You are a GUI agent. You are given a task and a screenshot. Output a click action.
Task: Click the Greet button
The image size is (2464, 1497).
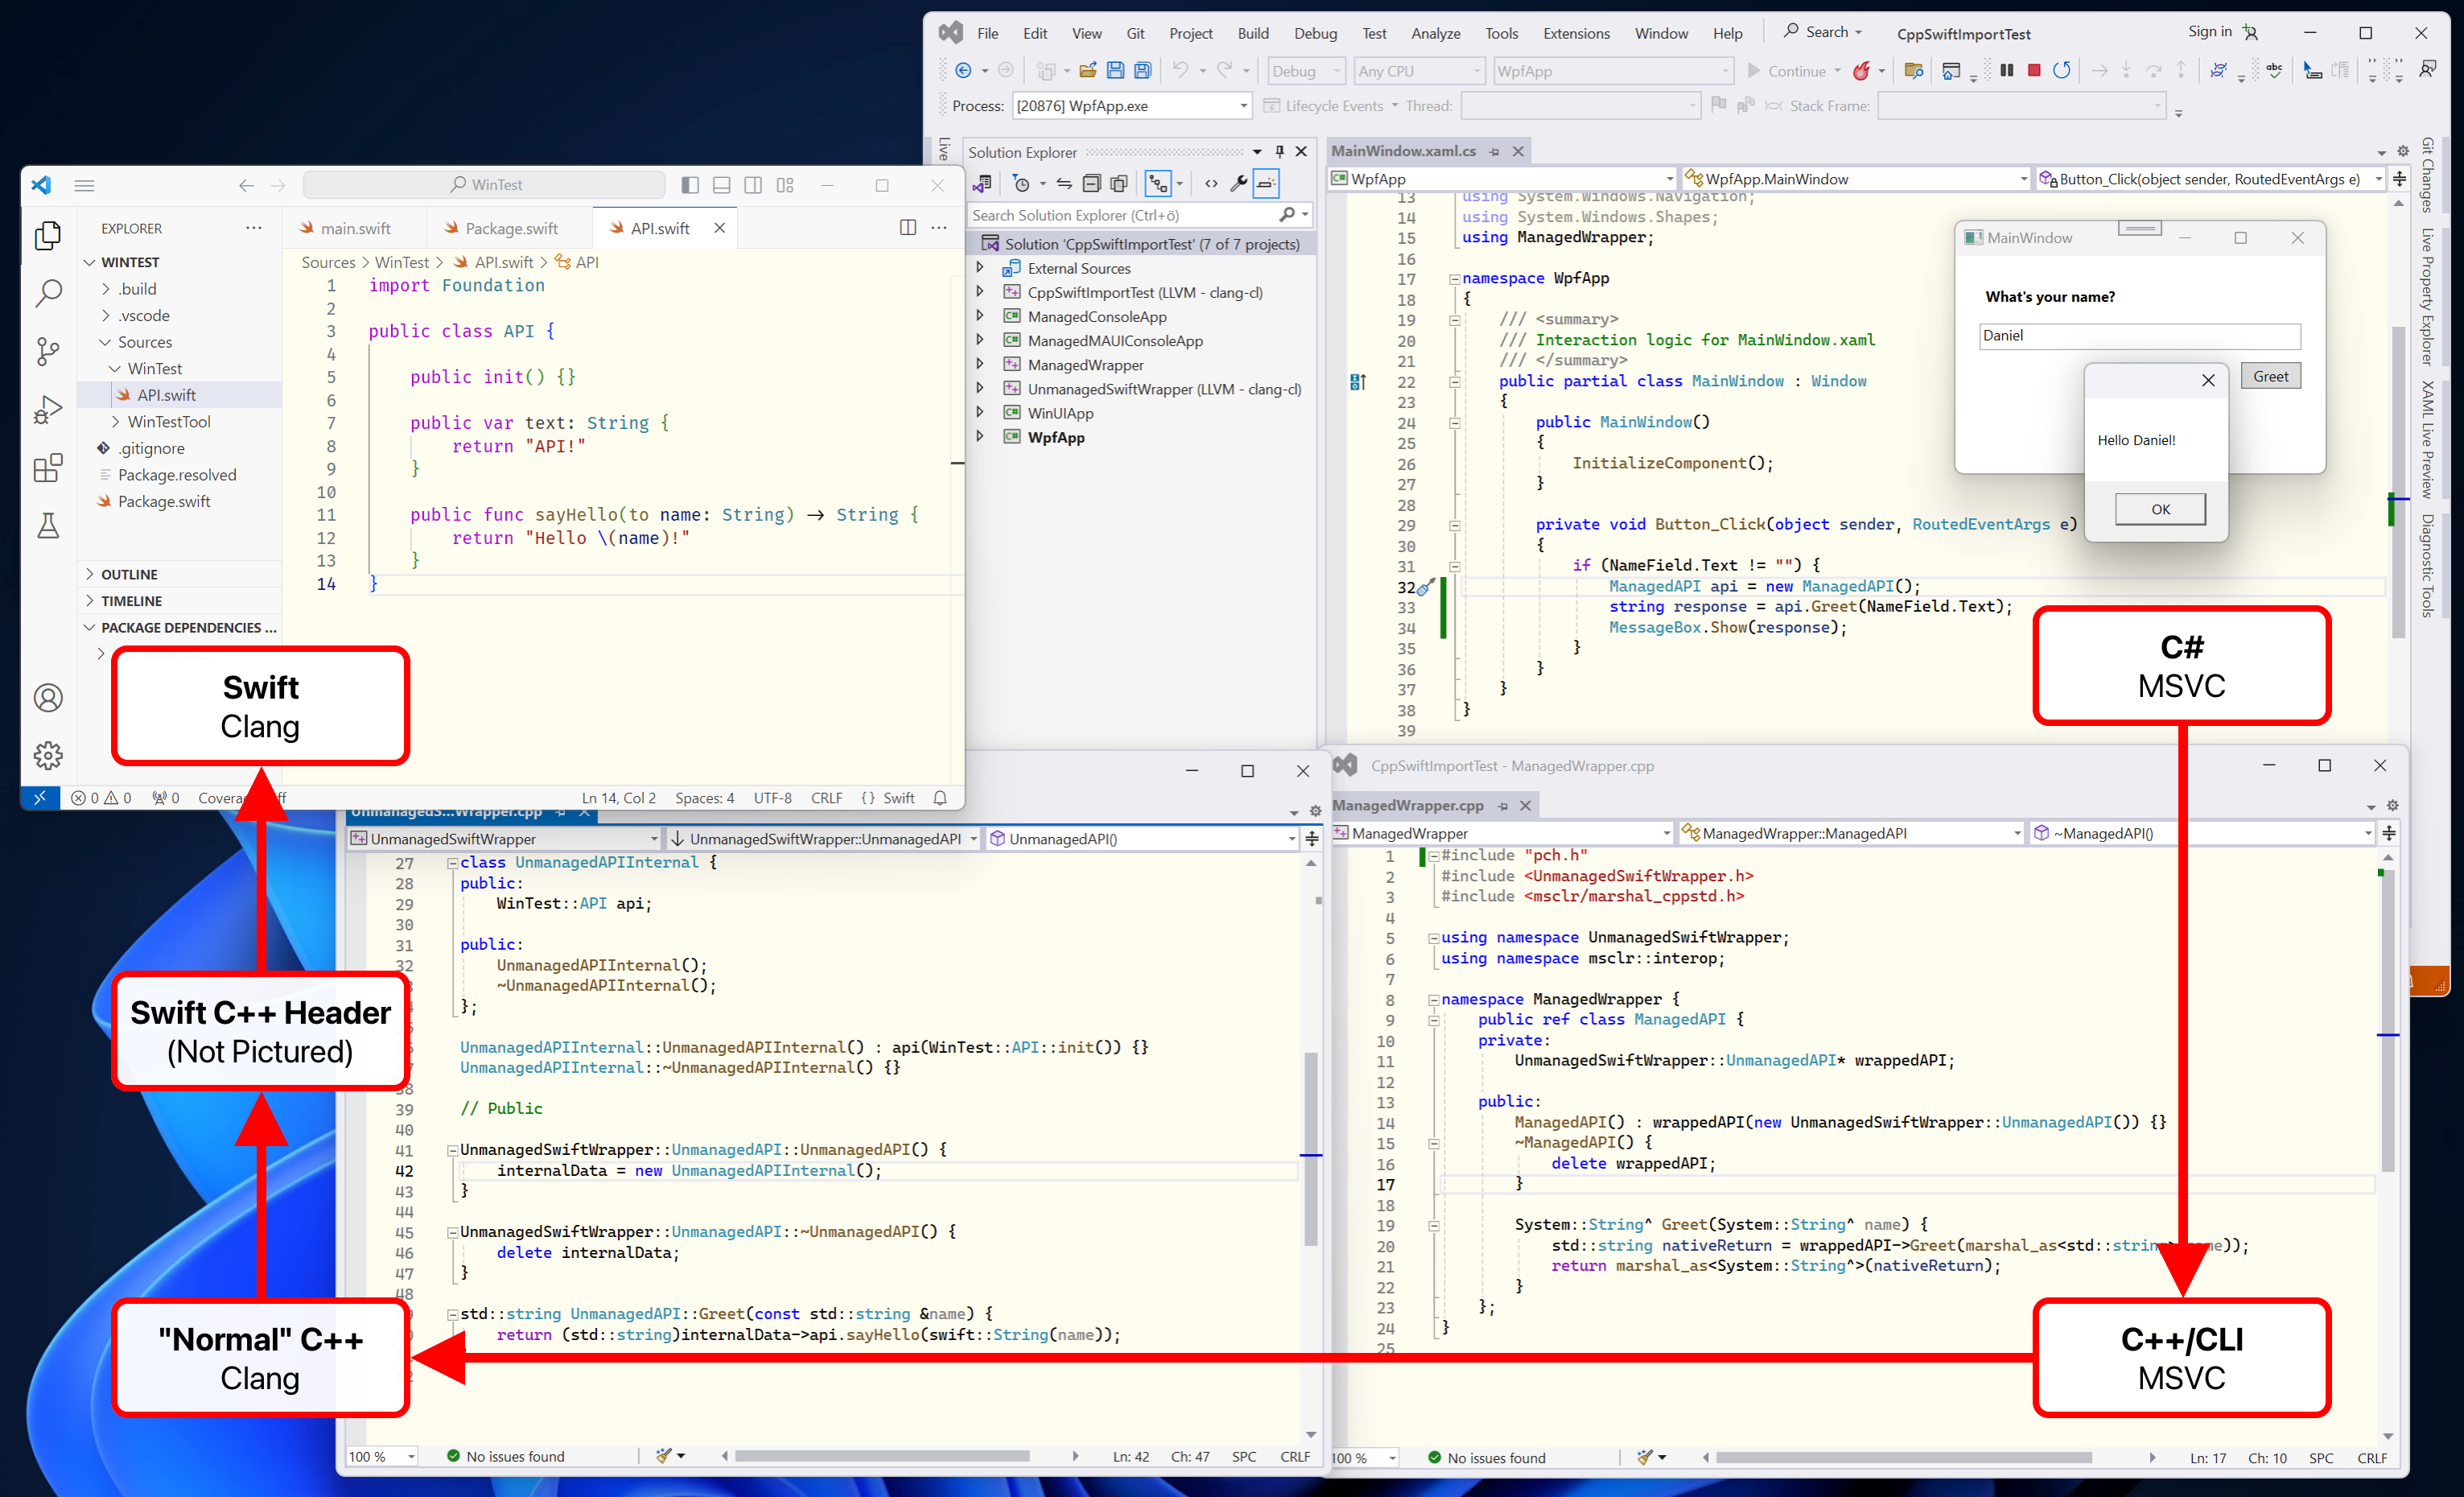tap(2269, 377)
